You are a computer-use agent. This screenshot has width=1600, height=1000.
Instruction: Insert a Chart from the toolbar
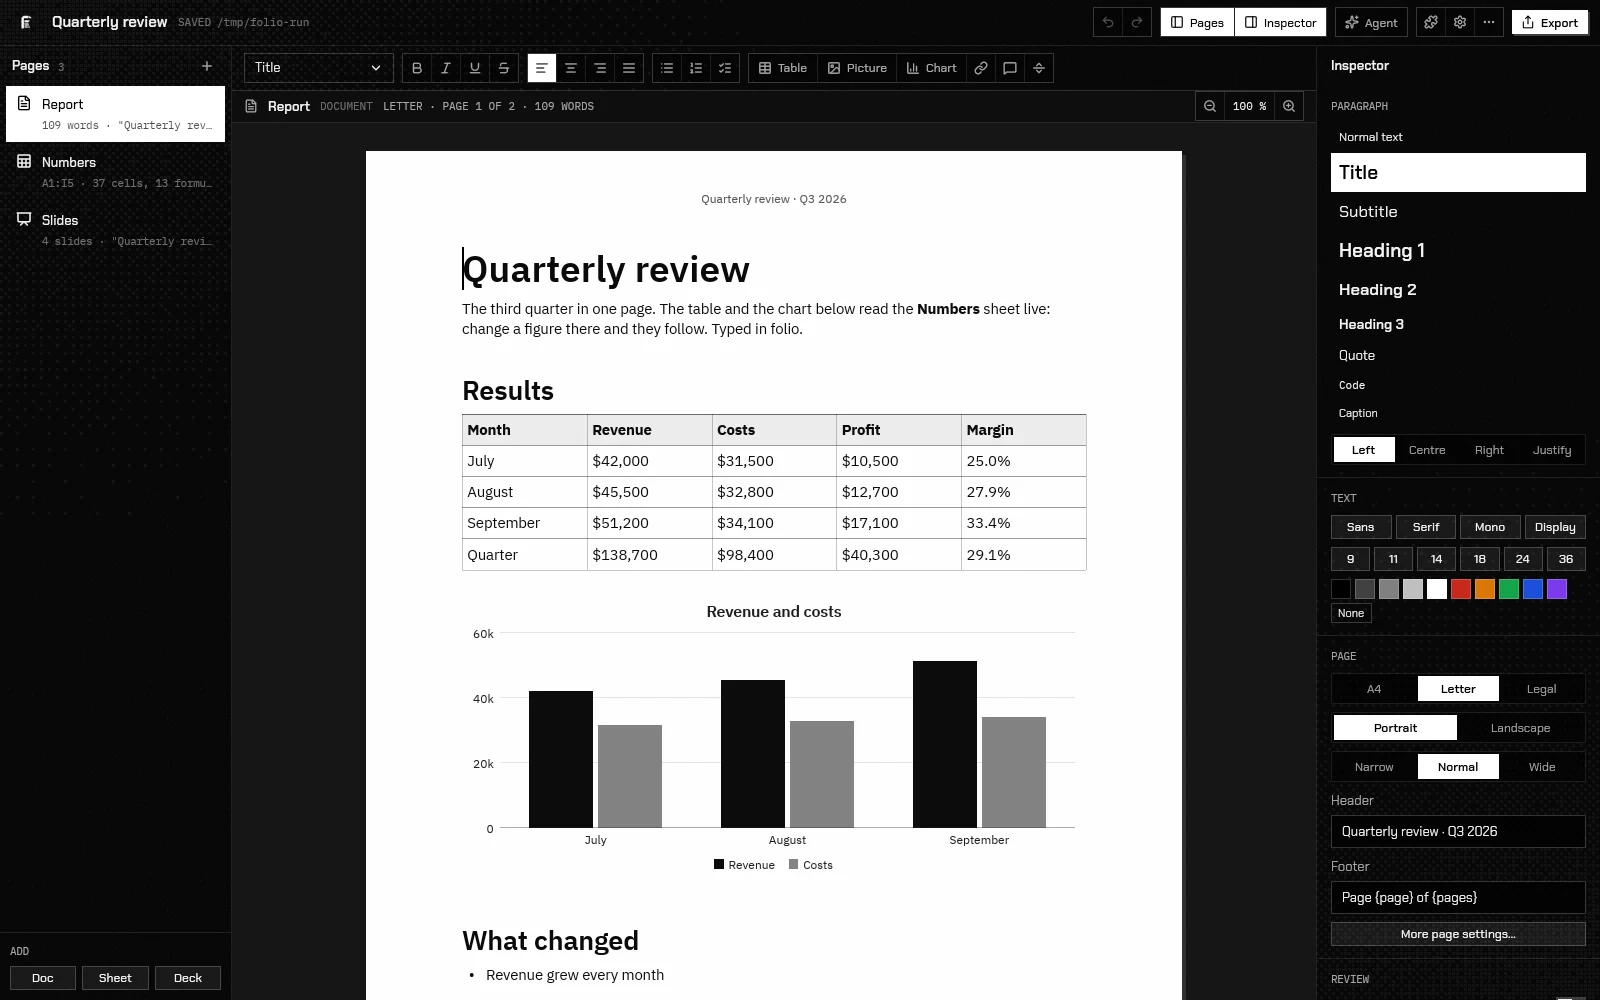coord(932,68)
